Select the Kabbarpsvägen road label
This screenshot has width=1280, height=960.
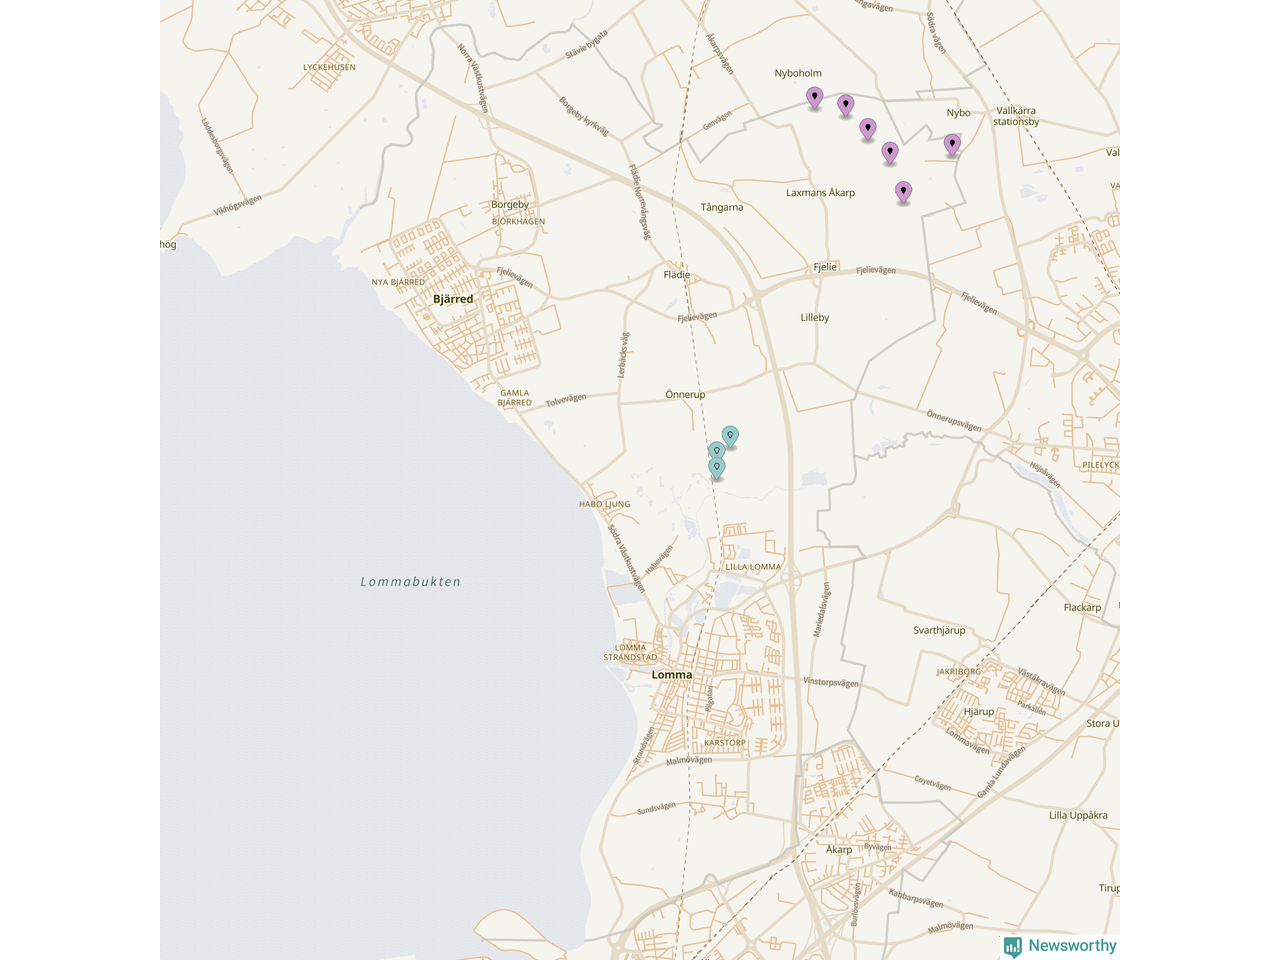[x=916, y=899]
